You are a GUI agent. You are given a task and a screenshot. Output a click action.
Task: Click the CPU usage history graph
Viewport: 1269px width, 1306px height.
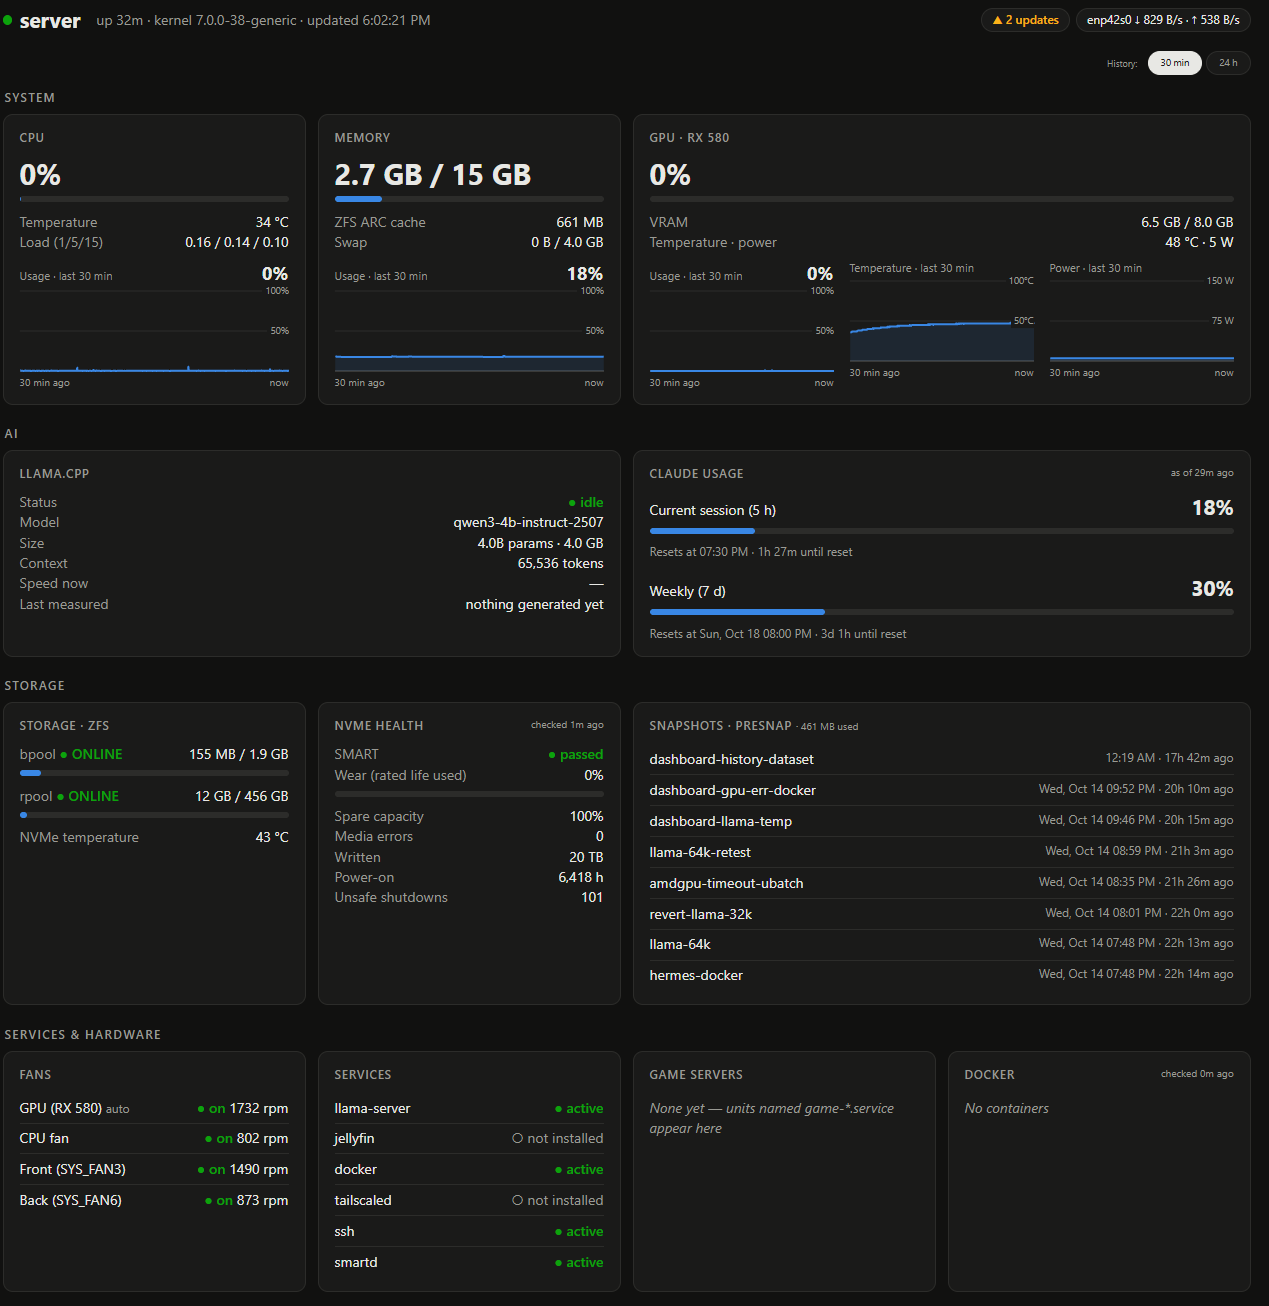tap(154, 331)
